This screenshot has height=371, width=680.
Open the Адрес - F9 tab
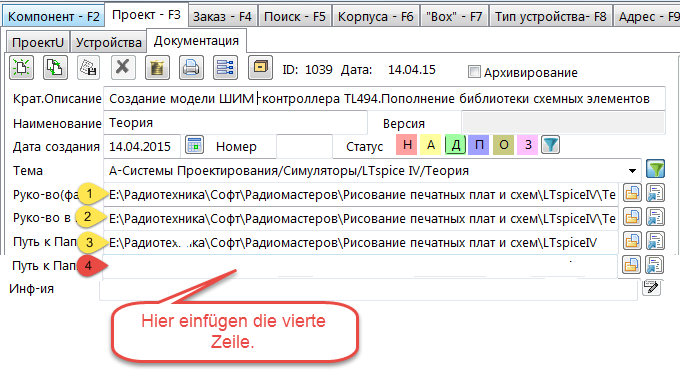pos(647,16)
